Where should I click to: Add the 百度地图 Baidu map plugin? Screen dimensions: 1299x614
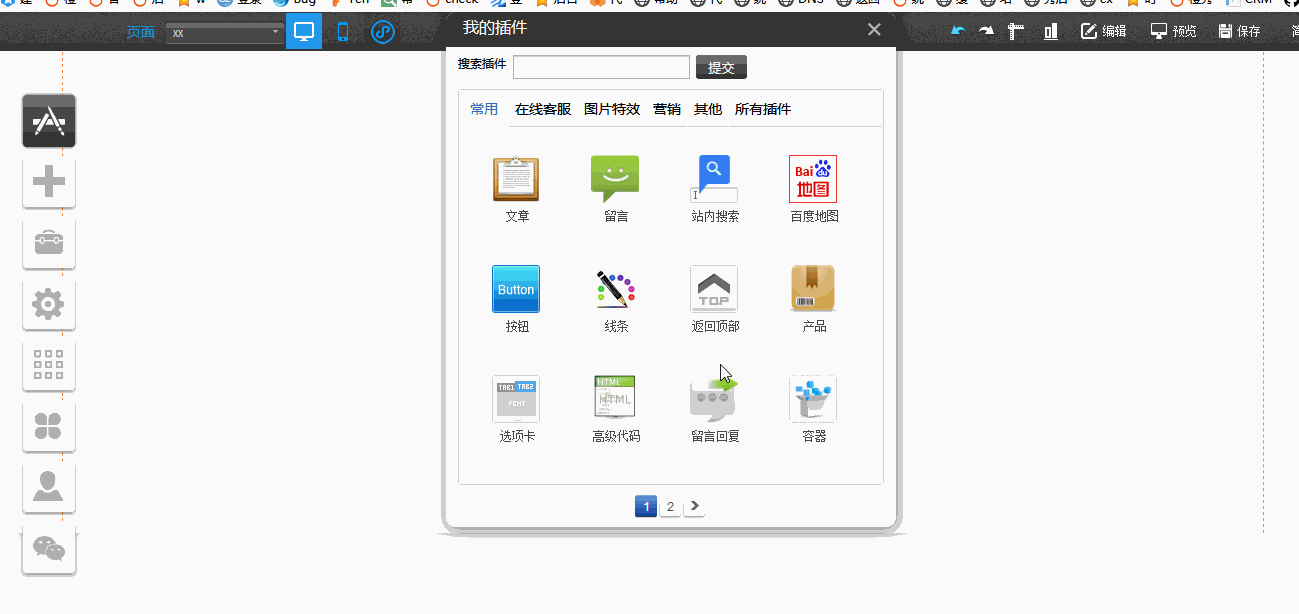[x=813, y=180]
